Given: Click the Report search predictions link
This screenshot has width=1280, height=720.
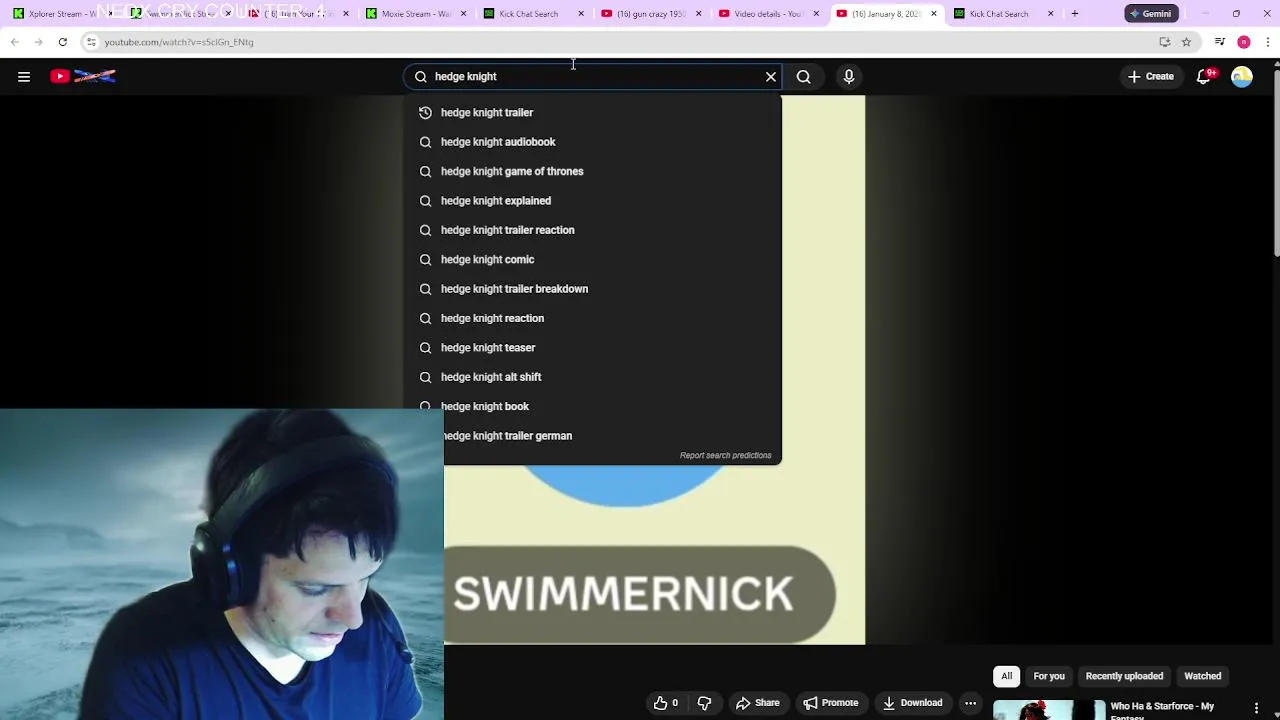Looking at the screenshot, I should 725,455.
